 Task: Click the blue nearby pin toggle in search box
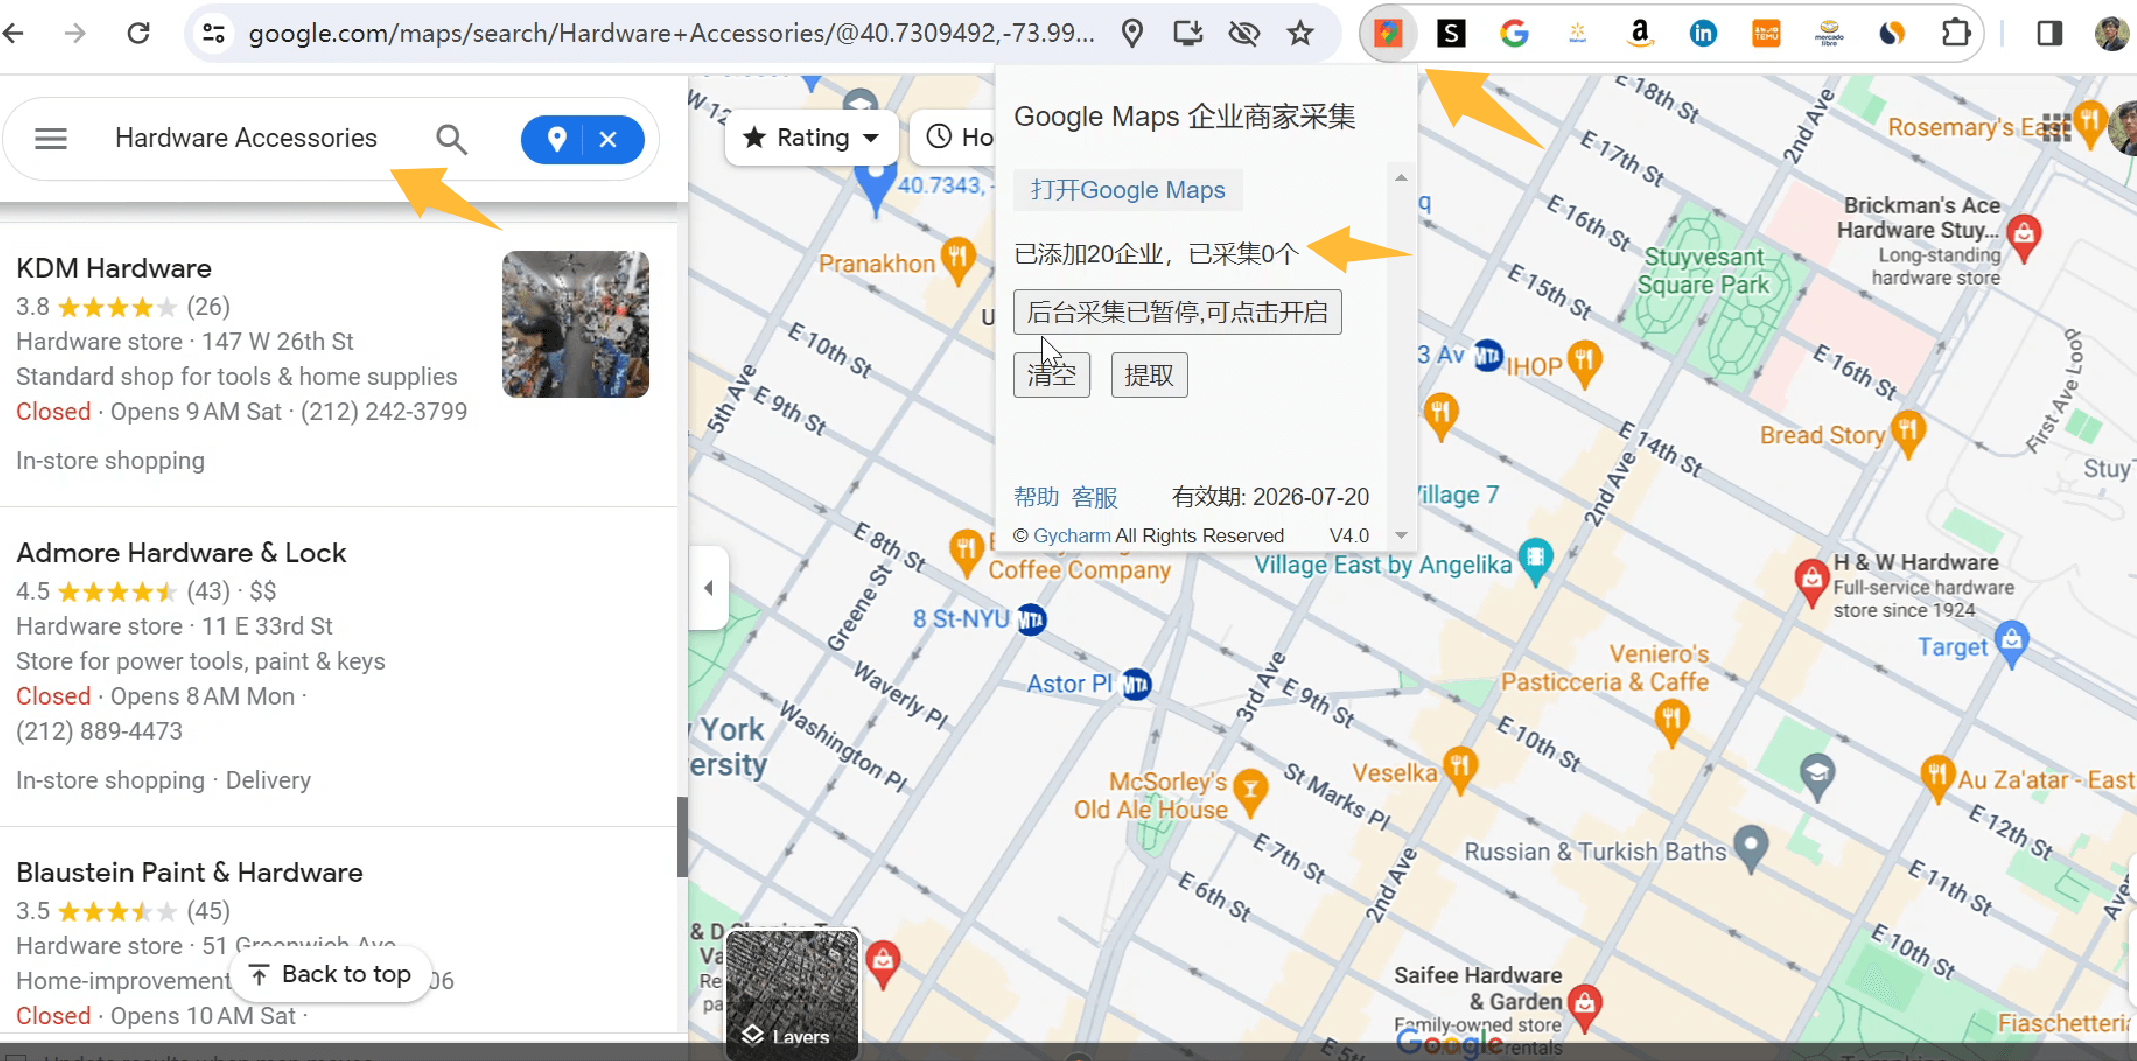click(557, 139)
